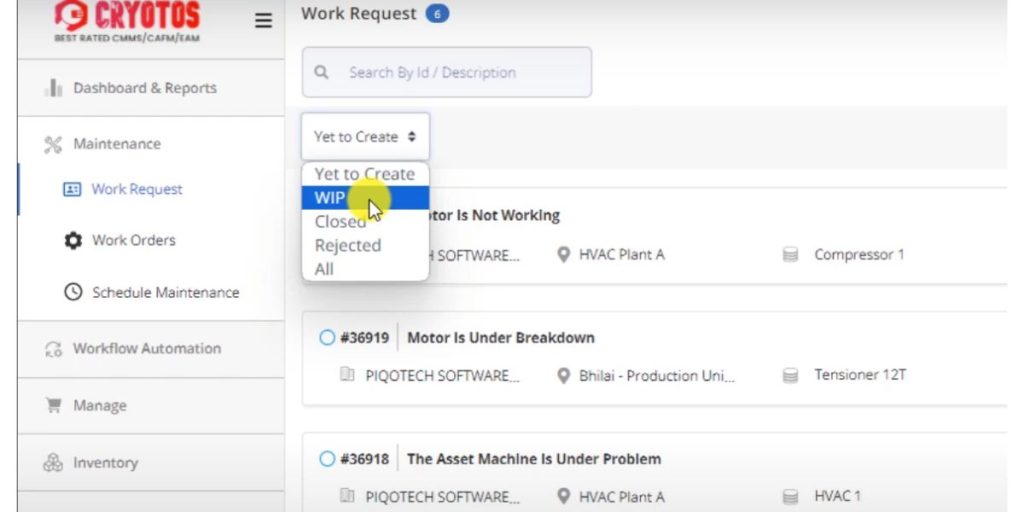Click the Search By Id / Description field
The width and height of the screenshot is (1024, 512).
click(460, 73)
